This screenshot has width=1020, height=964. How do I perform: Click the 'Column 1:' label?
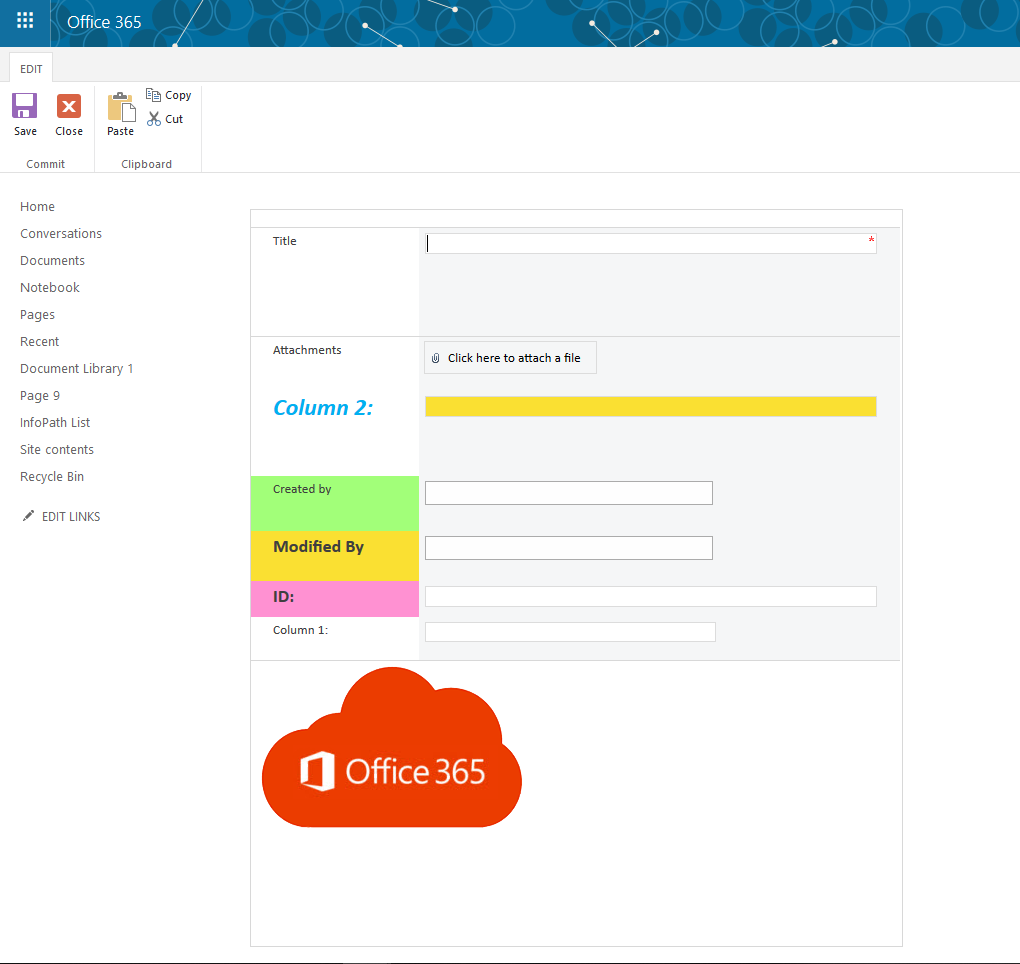coord(300,630)
